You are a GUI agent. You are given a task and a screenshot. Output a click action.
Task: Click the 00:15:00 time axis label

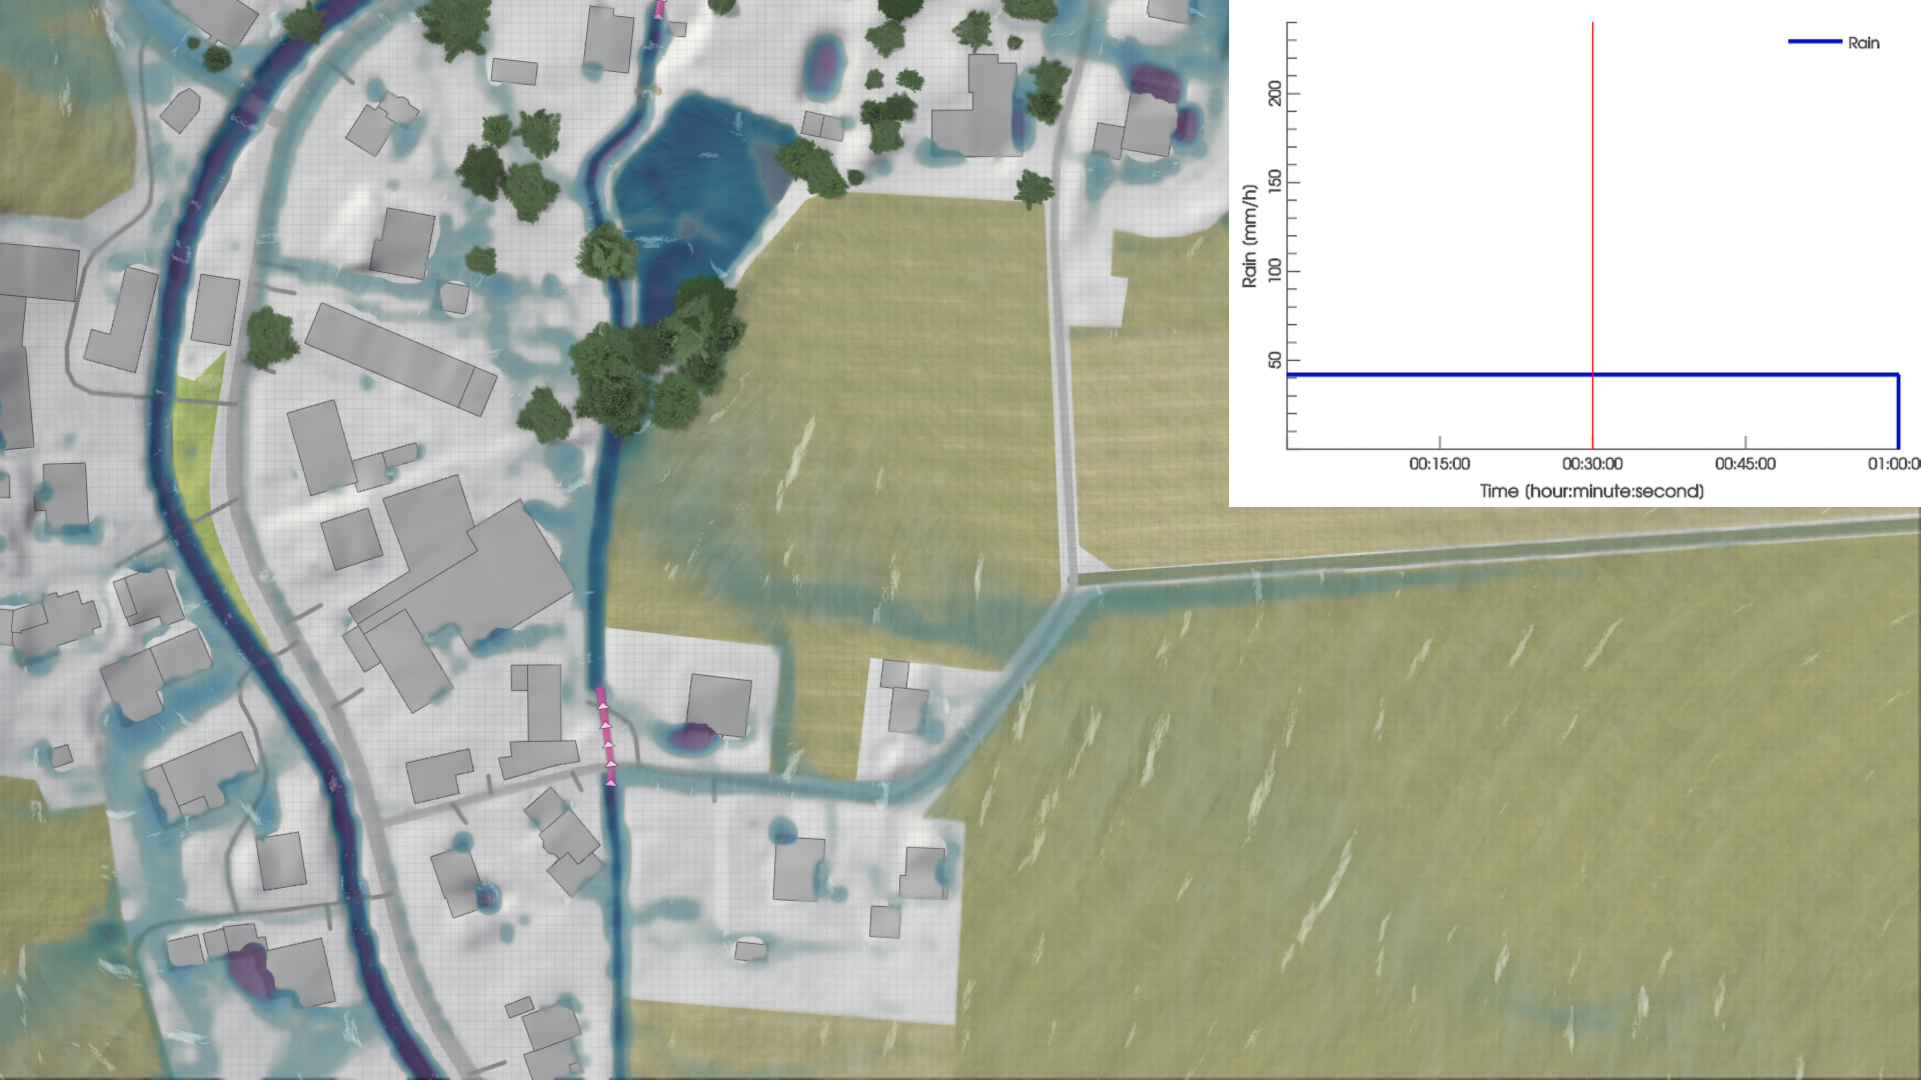(1439, 464)
